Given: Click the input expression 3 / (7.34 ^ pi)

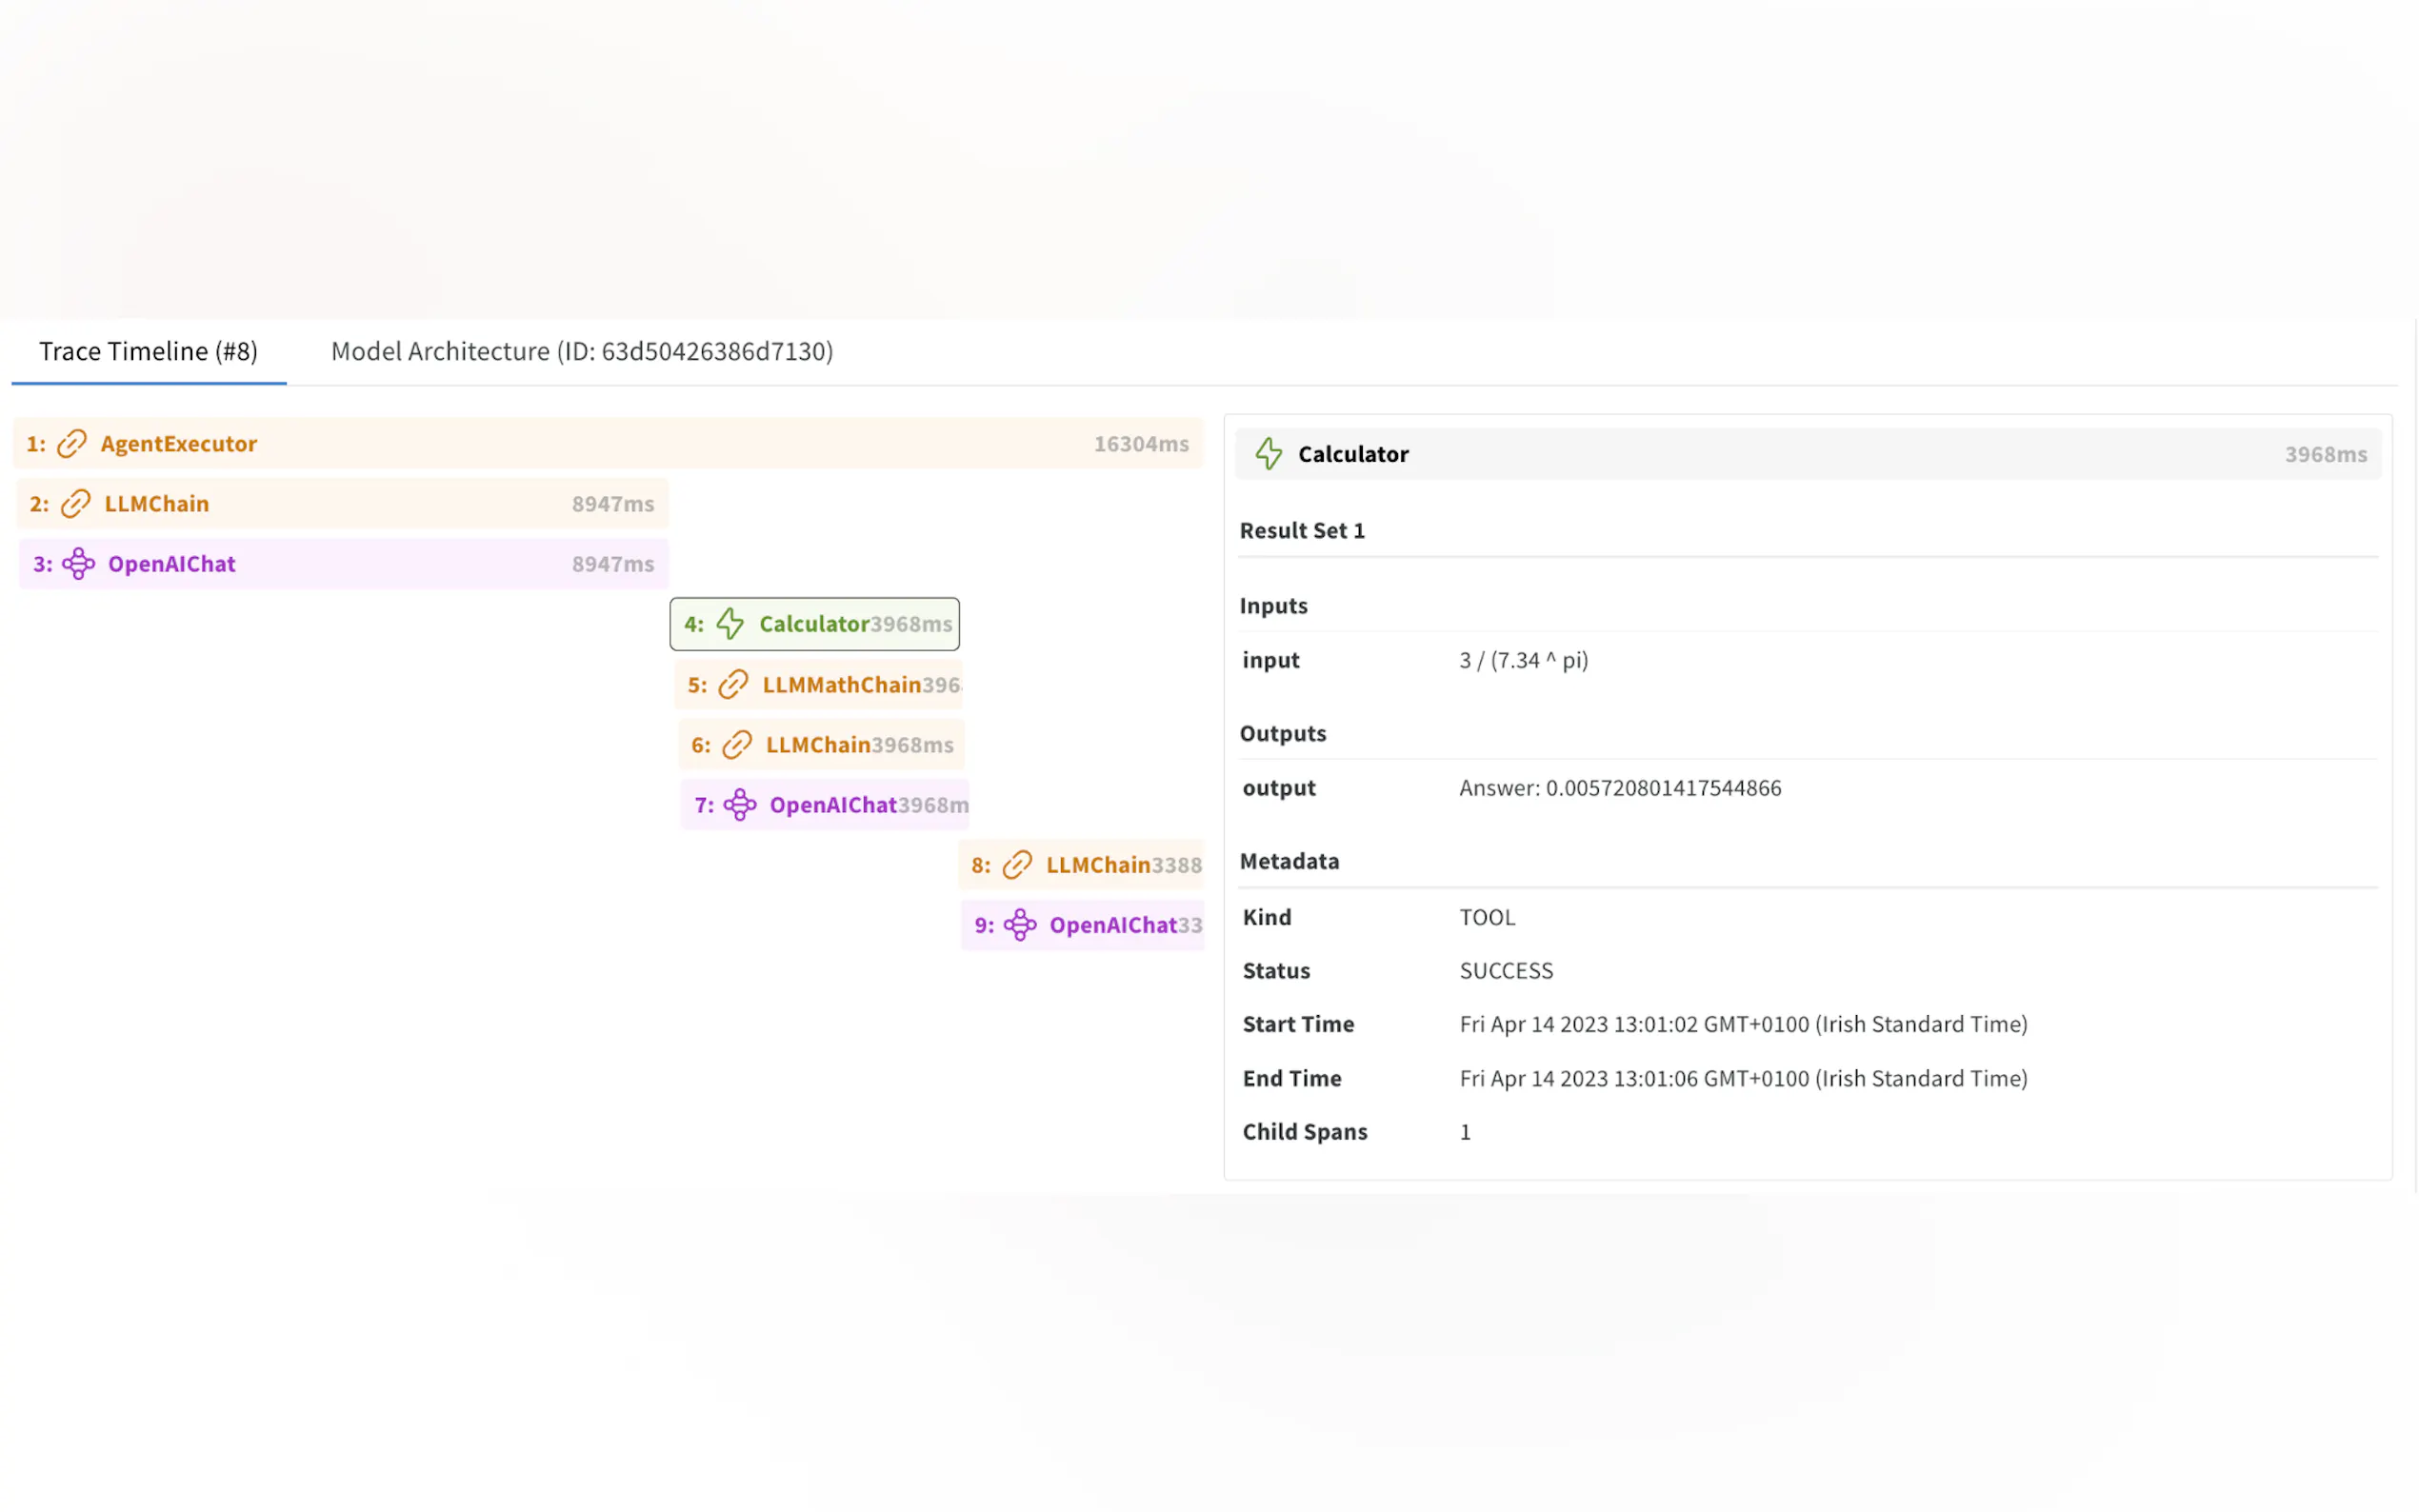Looking at the screenshot, I should (x=1523, y=660).
